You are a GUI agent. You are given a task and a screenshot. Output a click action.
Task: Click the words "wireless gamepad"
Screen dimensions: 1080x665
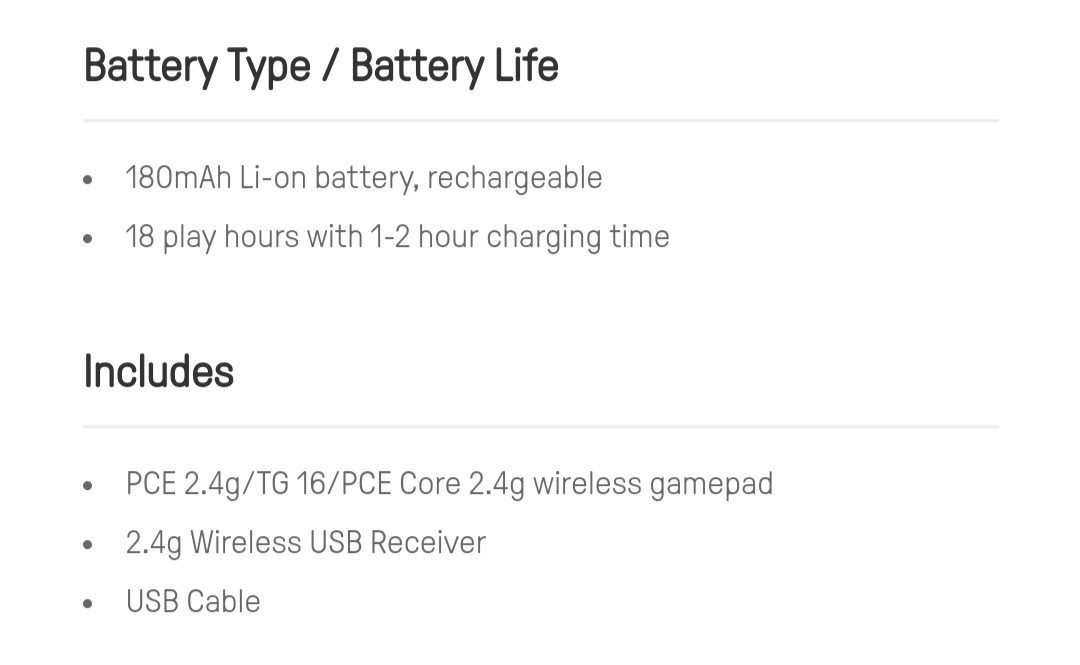click(652, 484)
